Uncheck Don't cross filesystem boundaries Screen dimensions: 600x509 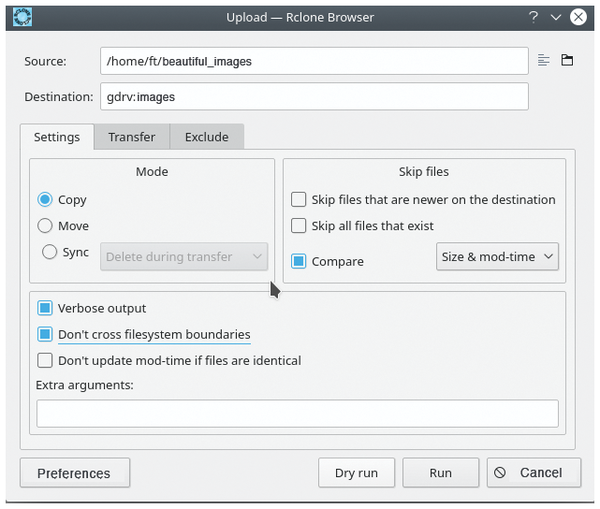pyautogui.click(x=45, y=335)
